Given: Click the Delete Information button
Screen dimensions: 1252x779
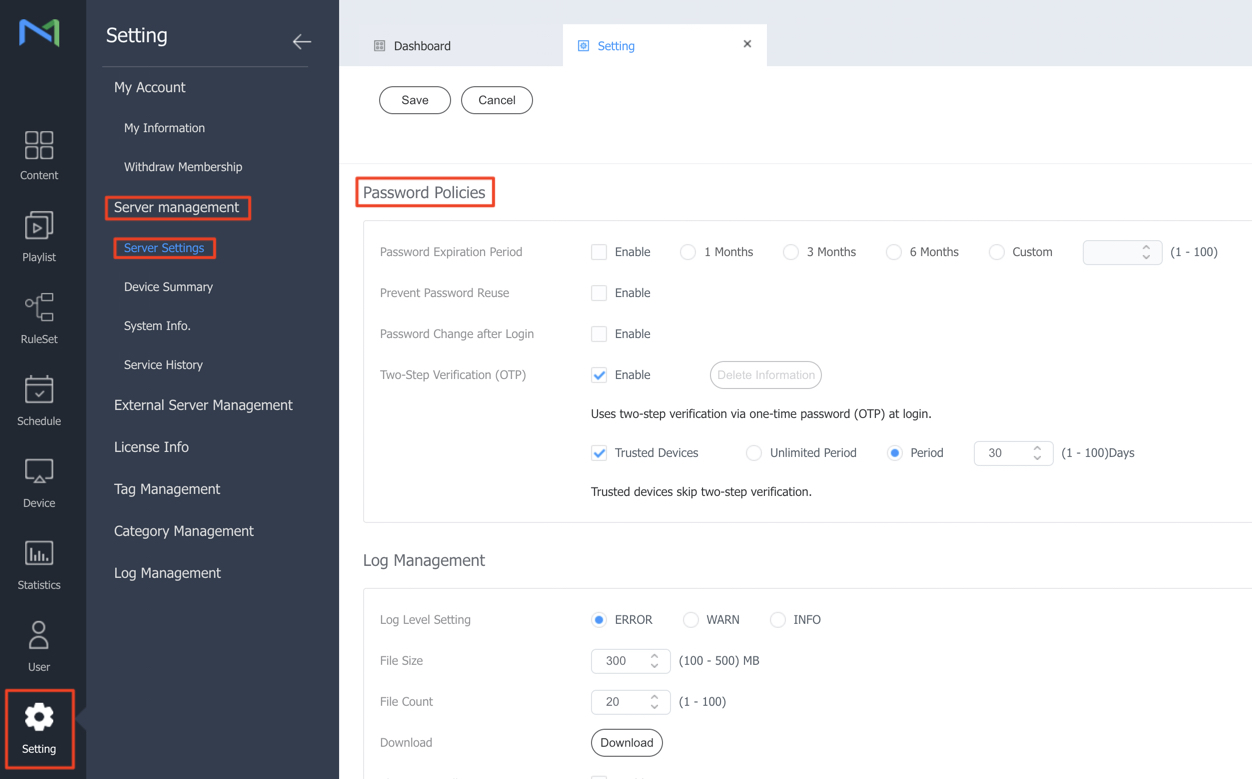Looking at the screenshot, I should click(x=766, y=375).
